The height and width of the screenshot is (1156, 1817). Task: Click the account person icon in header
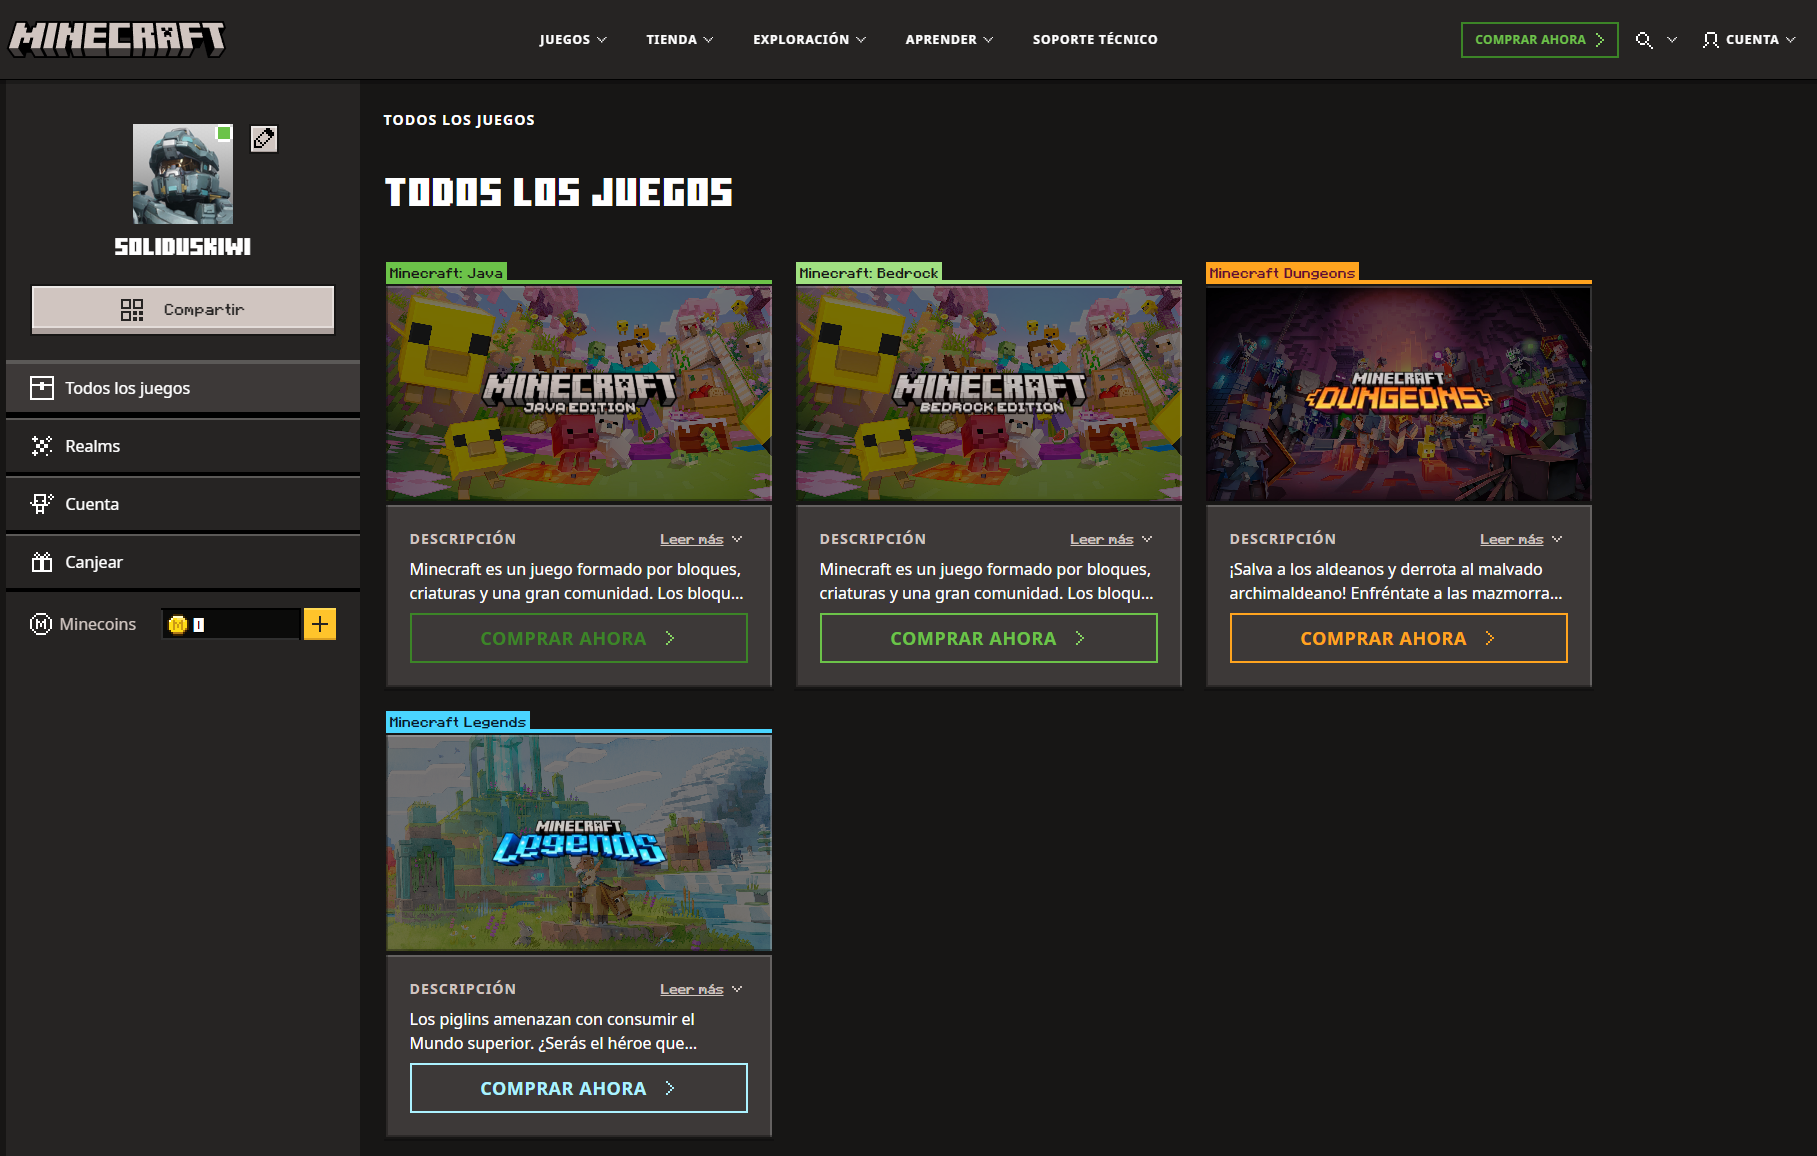[x=1711, y=40]
